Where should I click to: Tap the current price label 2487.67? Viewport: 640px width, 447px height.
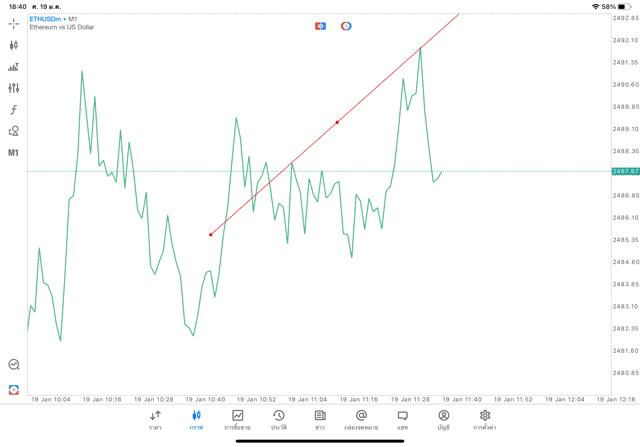626,171
